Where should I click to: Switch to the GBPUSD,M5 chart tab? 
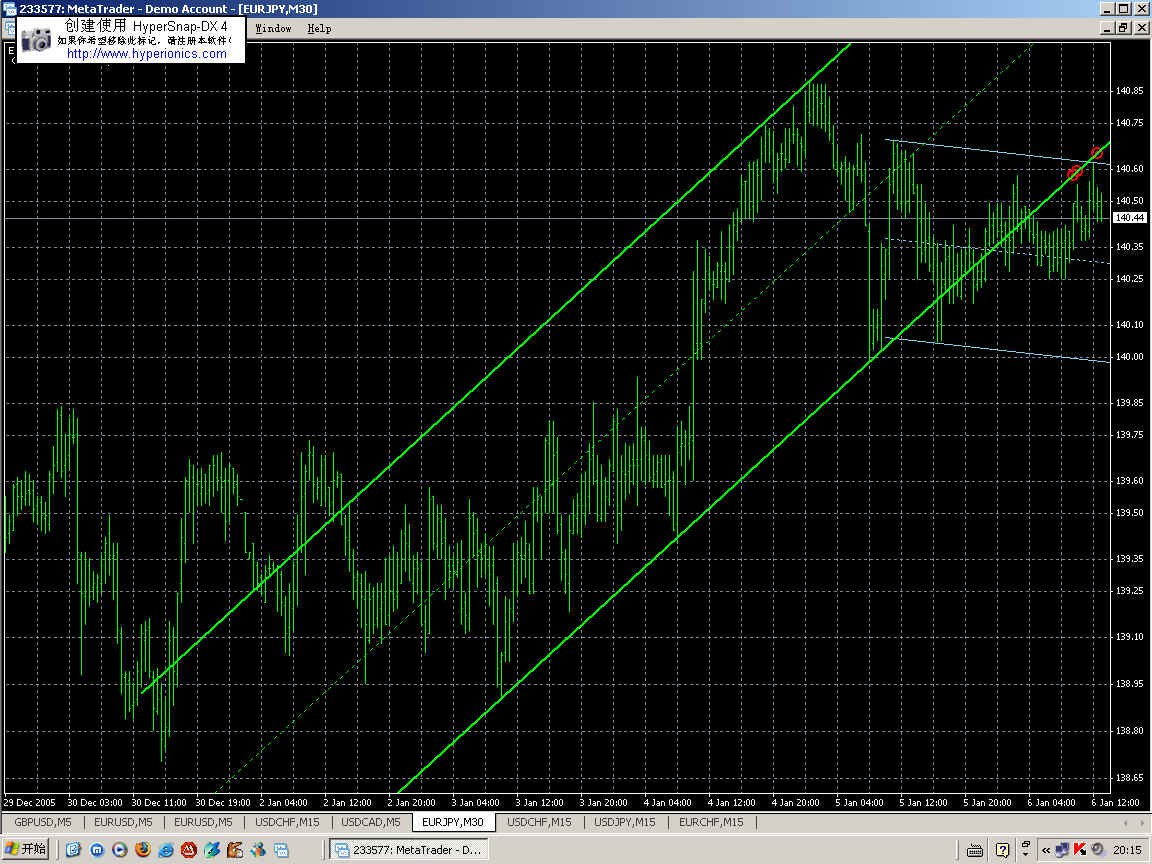[43, 822]
